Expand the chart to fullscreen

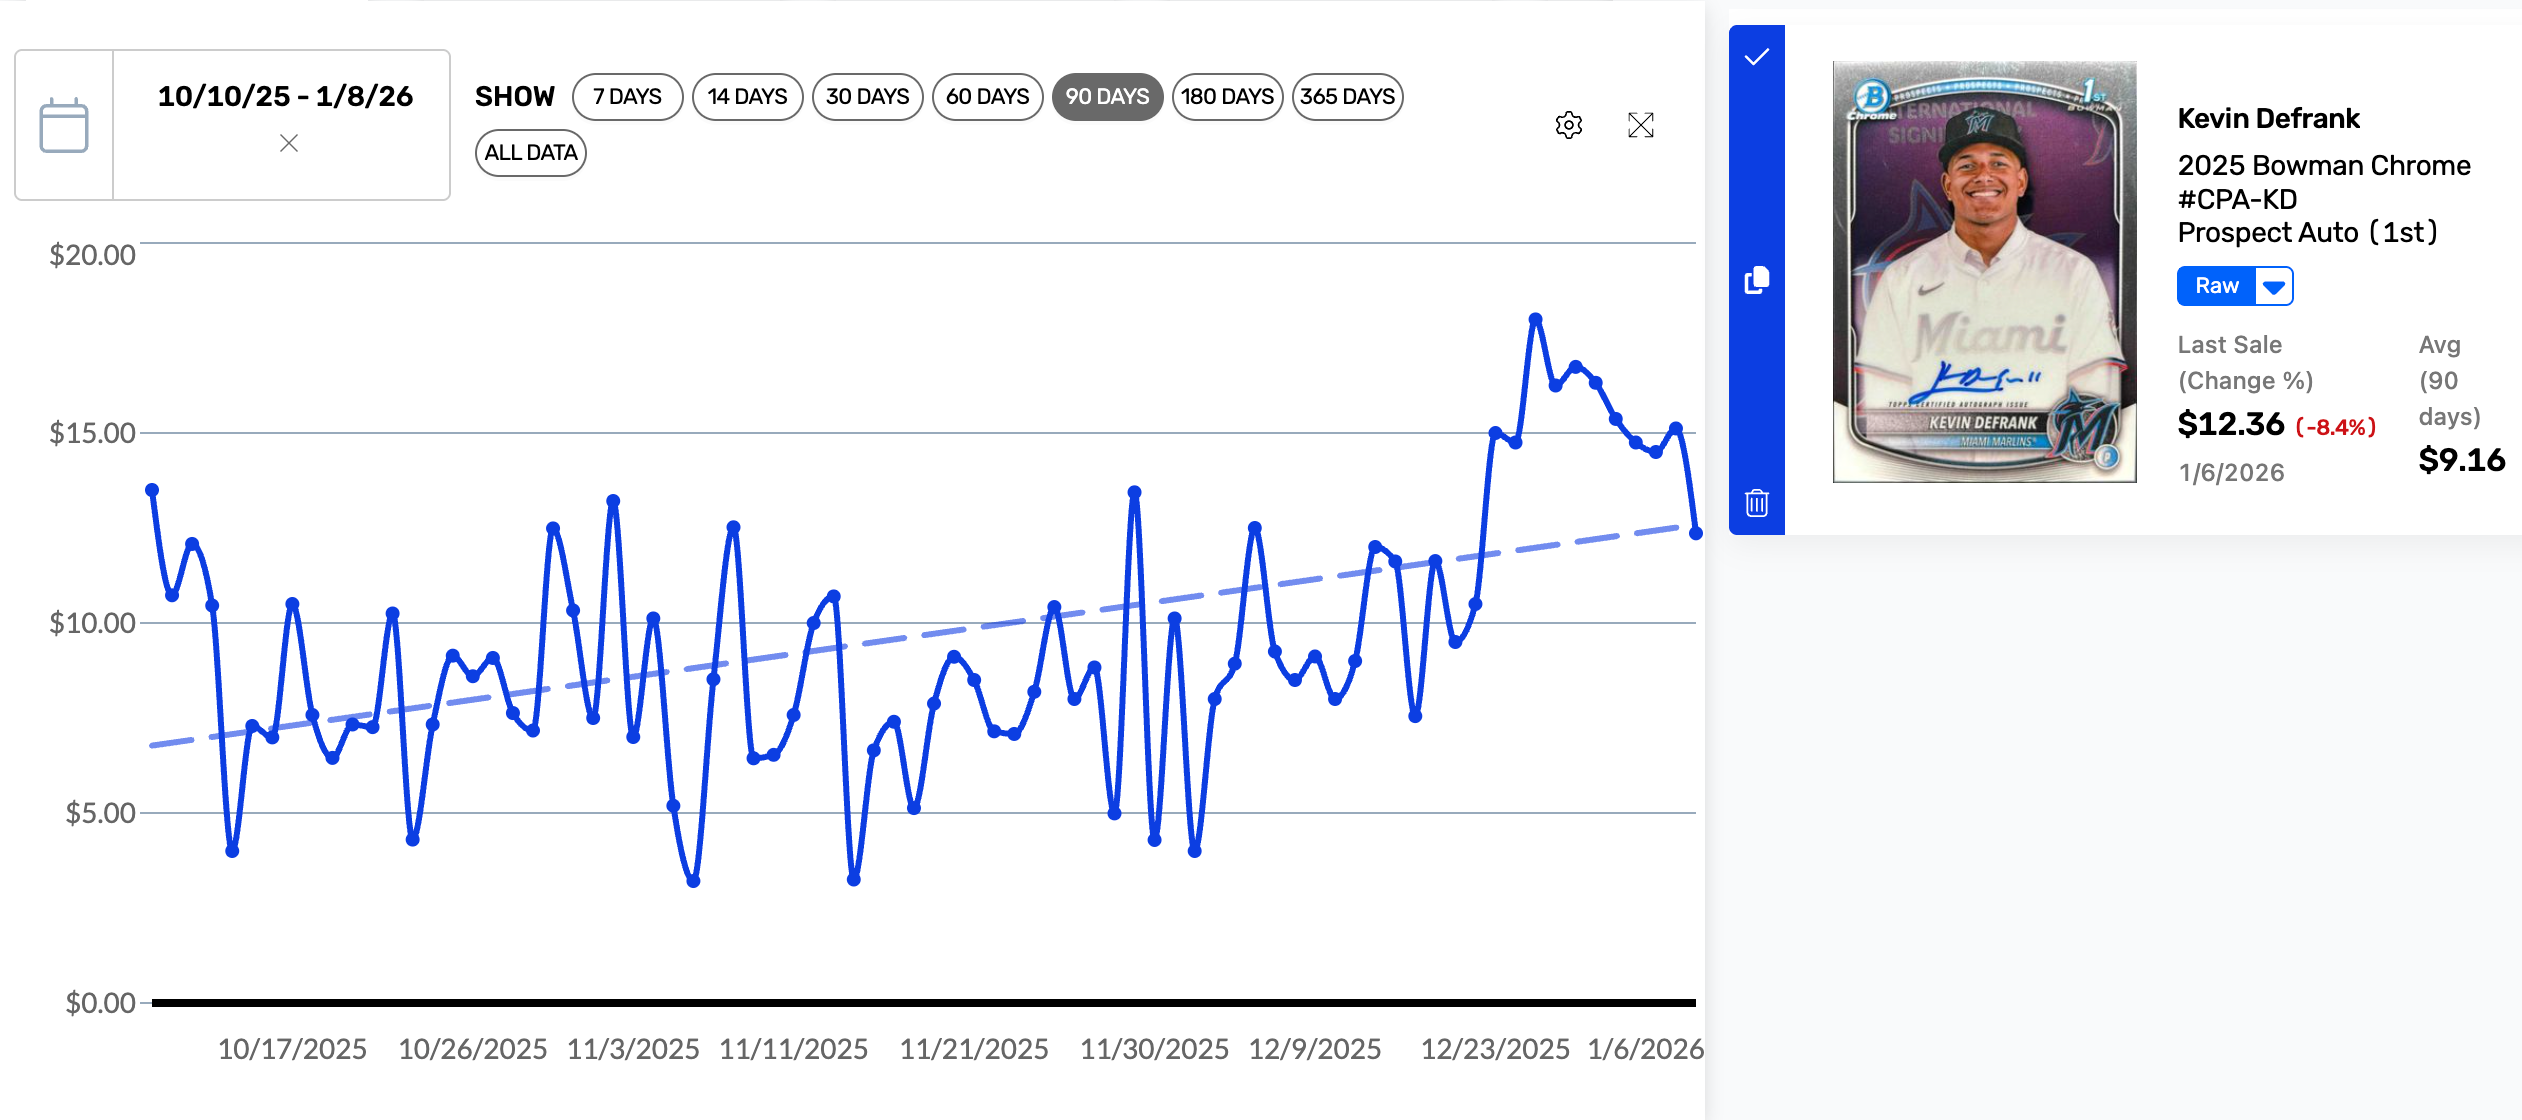1641,125
